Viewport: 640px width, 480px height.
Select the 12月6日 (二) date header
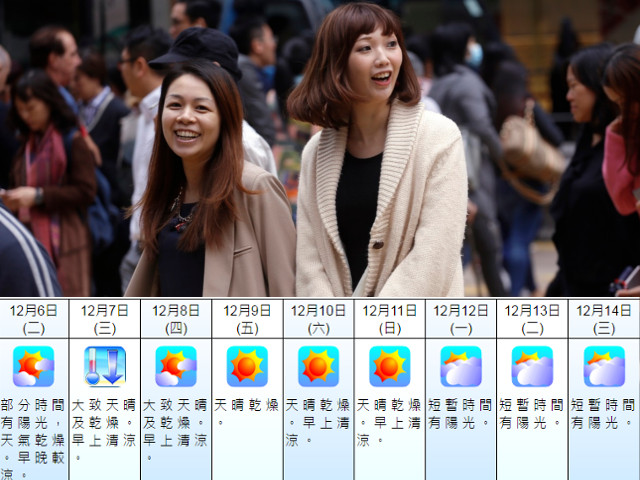coord(33,318)
